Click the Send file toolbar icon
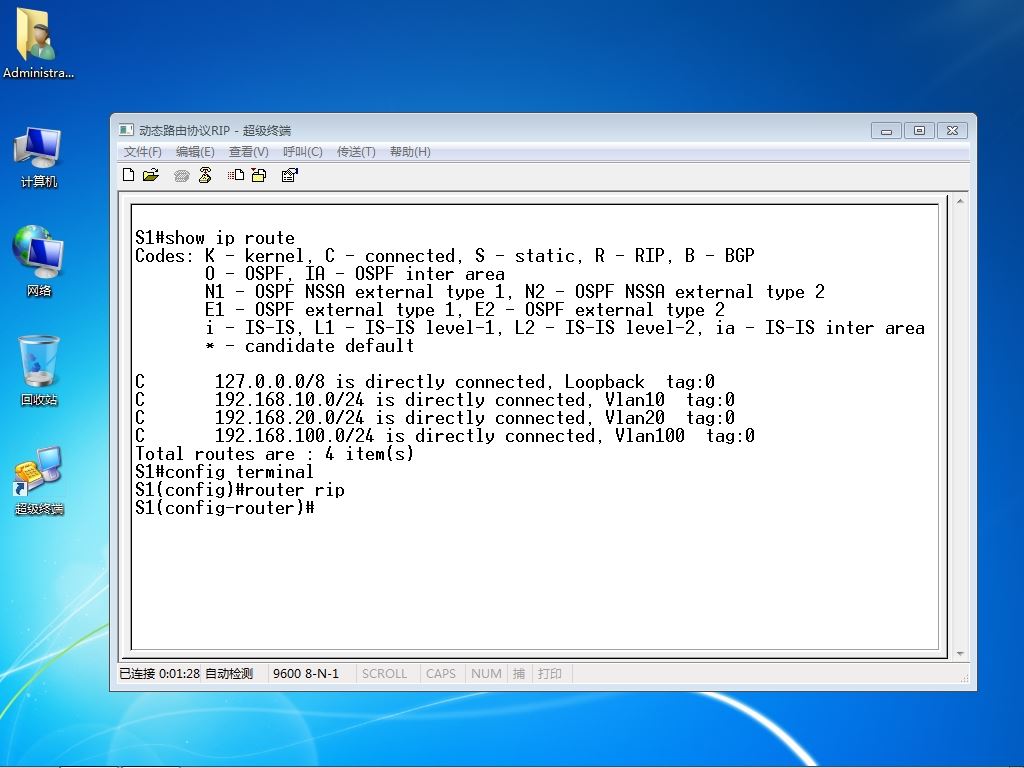 236,174
